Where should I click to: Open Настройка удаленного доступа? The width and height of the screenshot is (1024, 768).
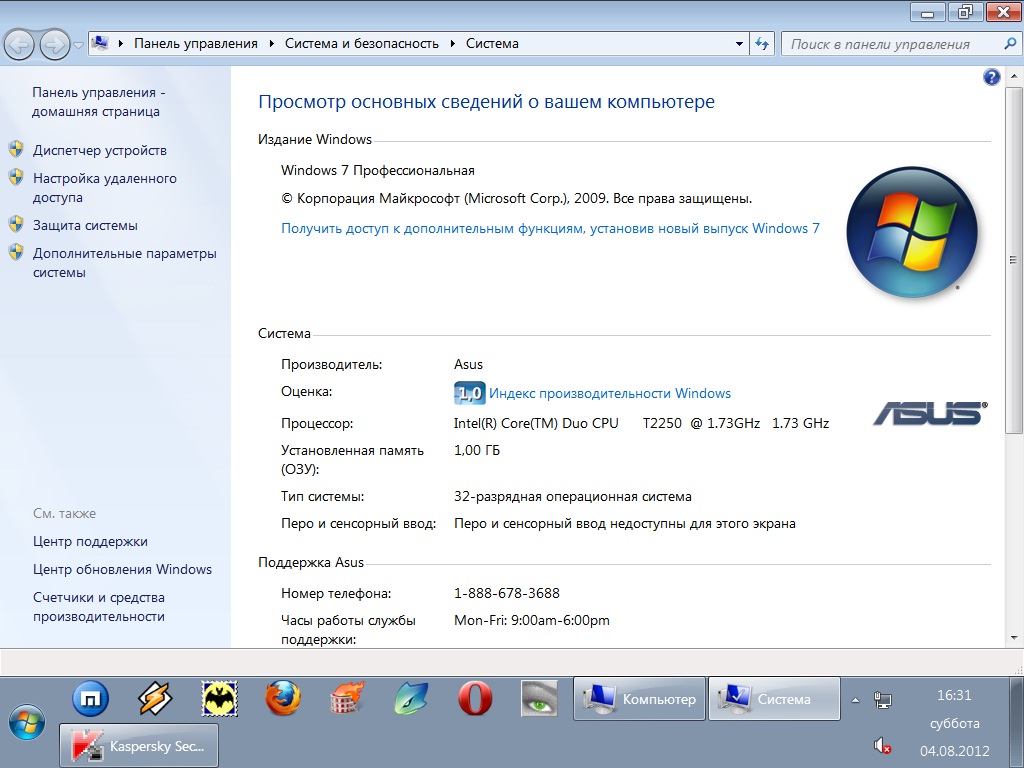pyautogui.click(x=104, y=187)
